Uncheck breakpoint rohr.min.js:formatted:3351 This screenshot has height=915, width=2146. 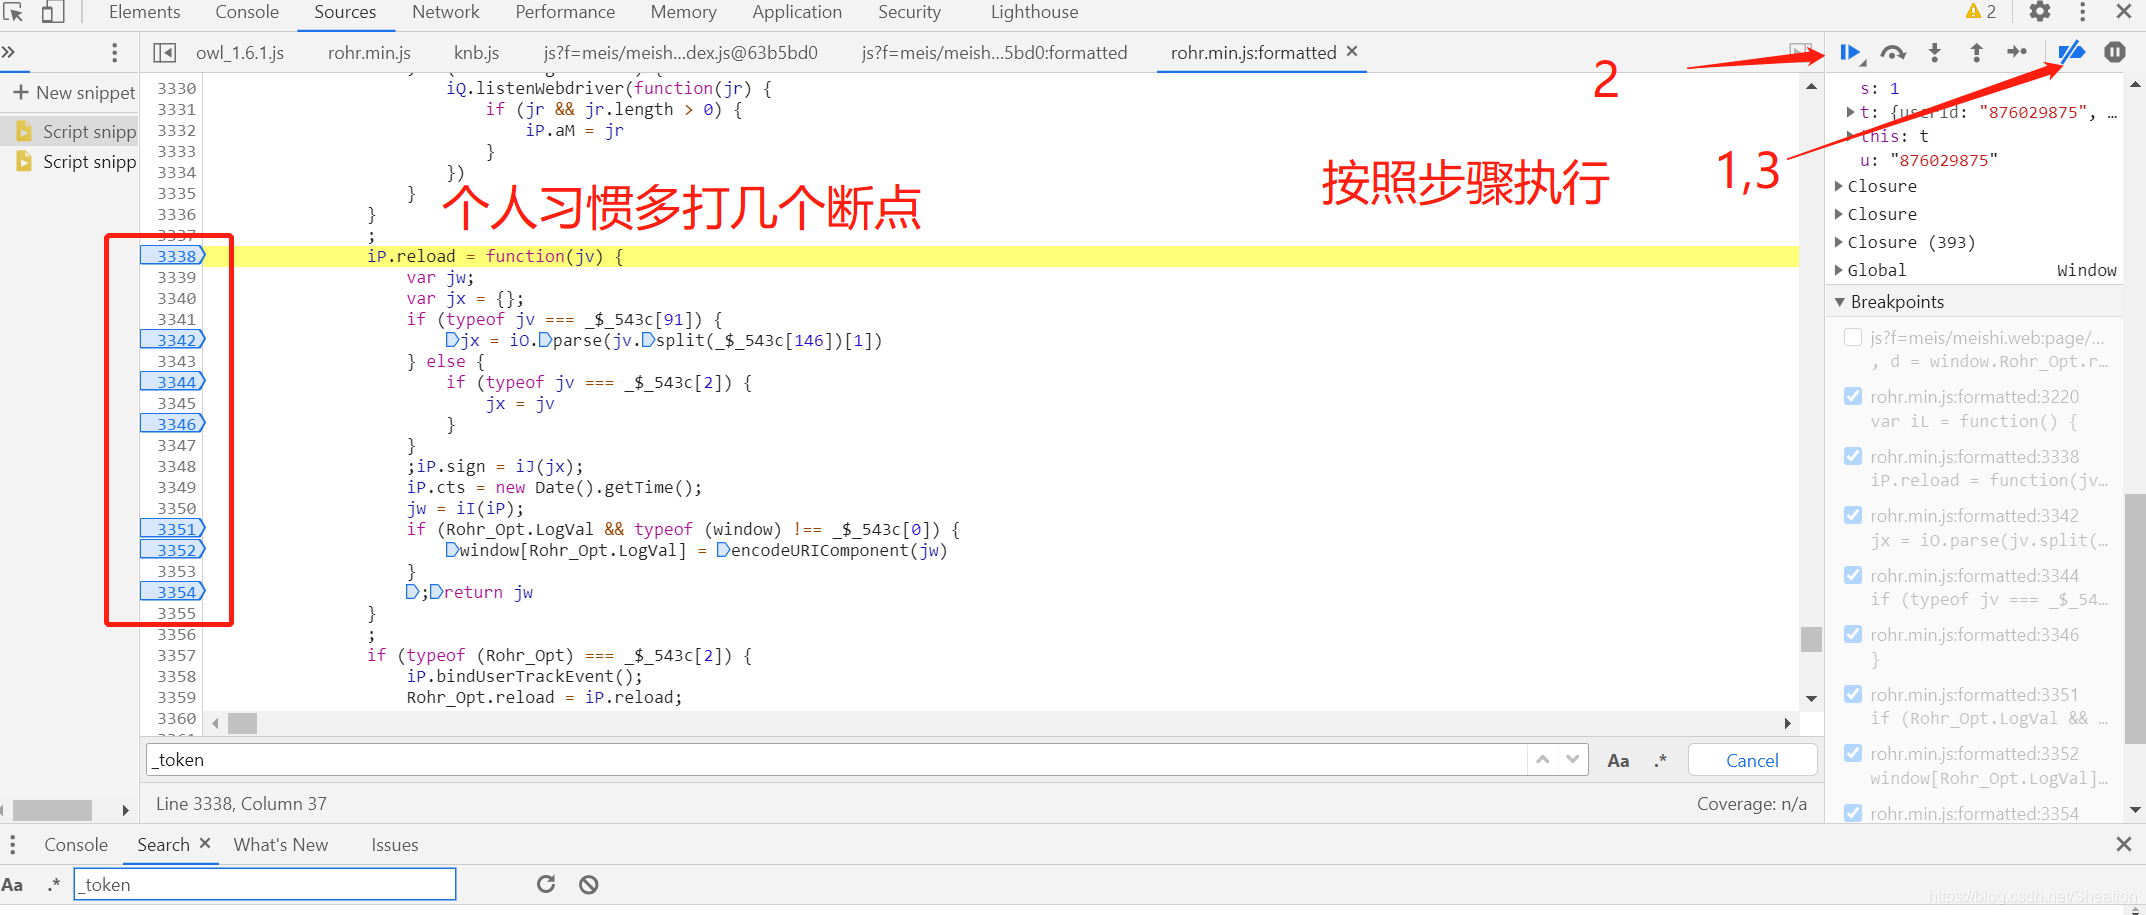tap(1853, 695)
